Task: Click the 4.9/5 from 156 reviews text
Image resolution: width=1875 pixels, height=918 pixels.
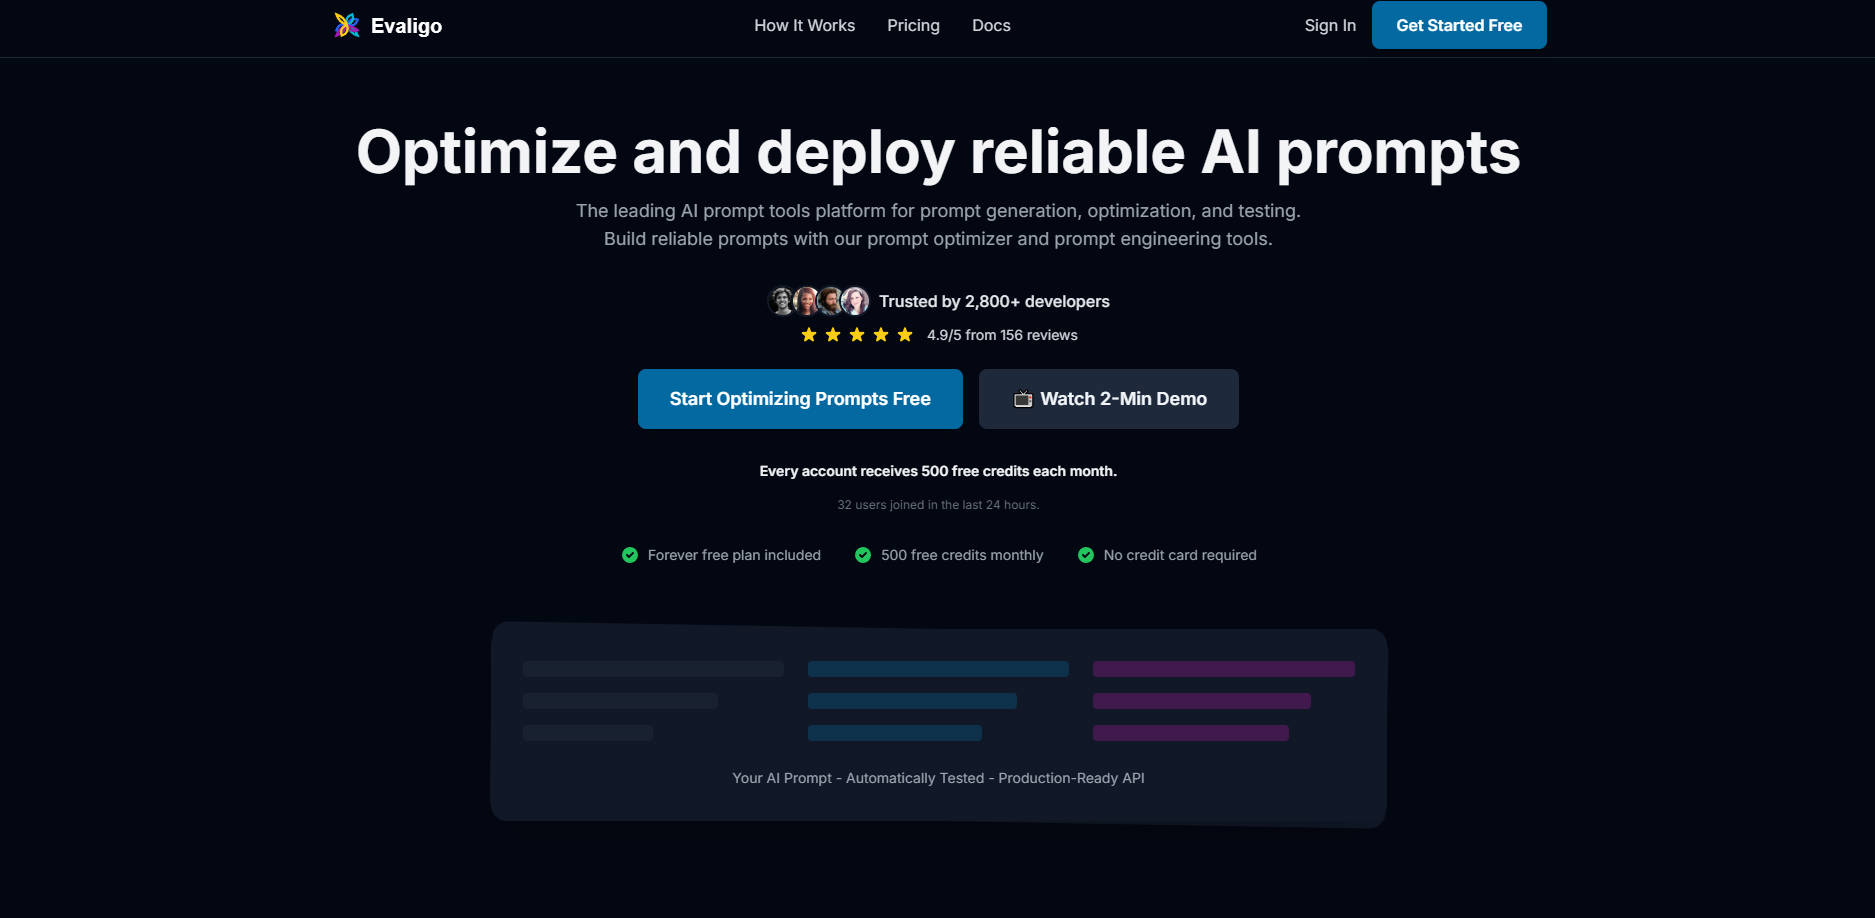Action: coord(1002,335)
